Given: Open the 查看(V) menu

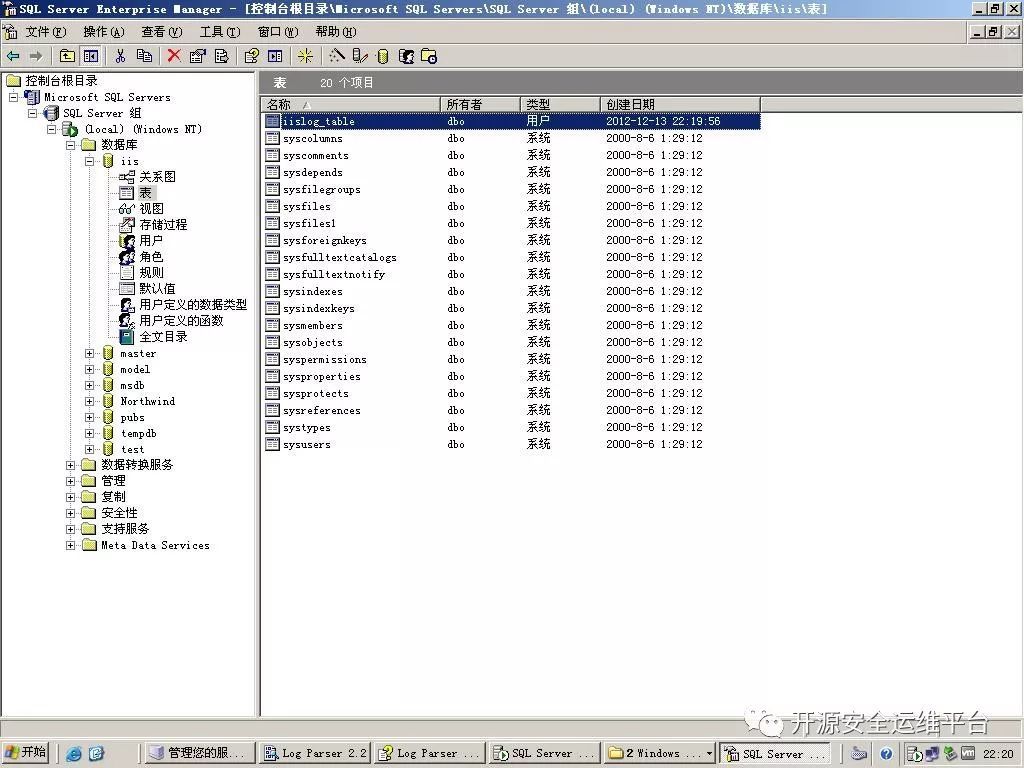Looking at the screenshot, I should 161,31.
